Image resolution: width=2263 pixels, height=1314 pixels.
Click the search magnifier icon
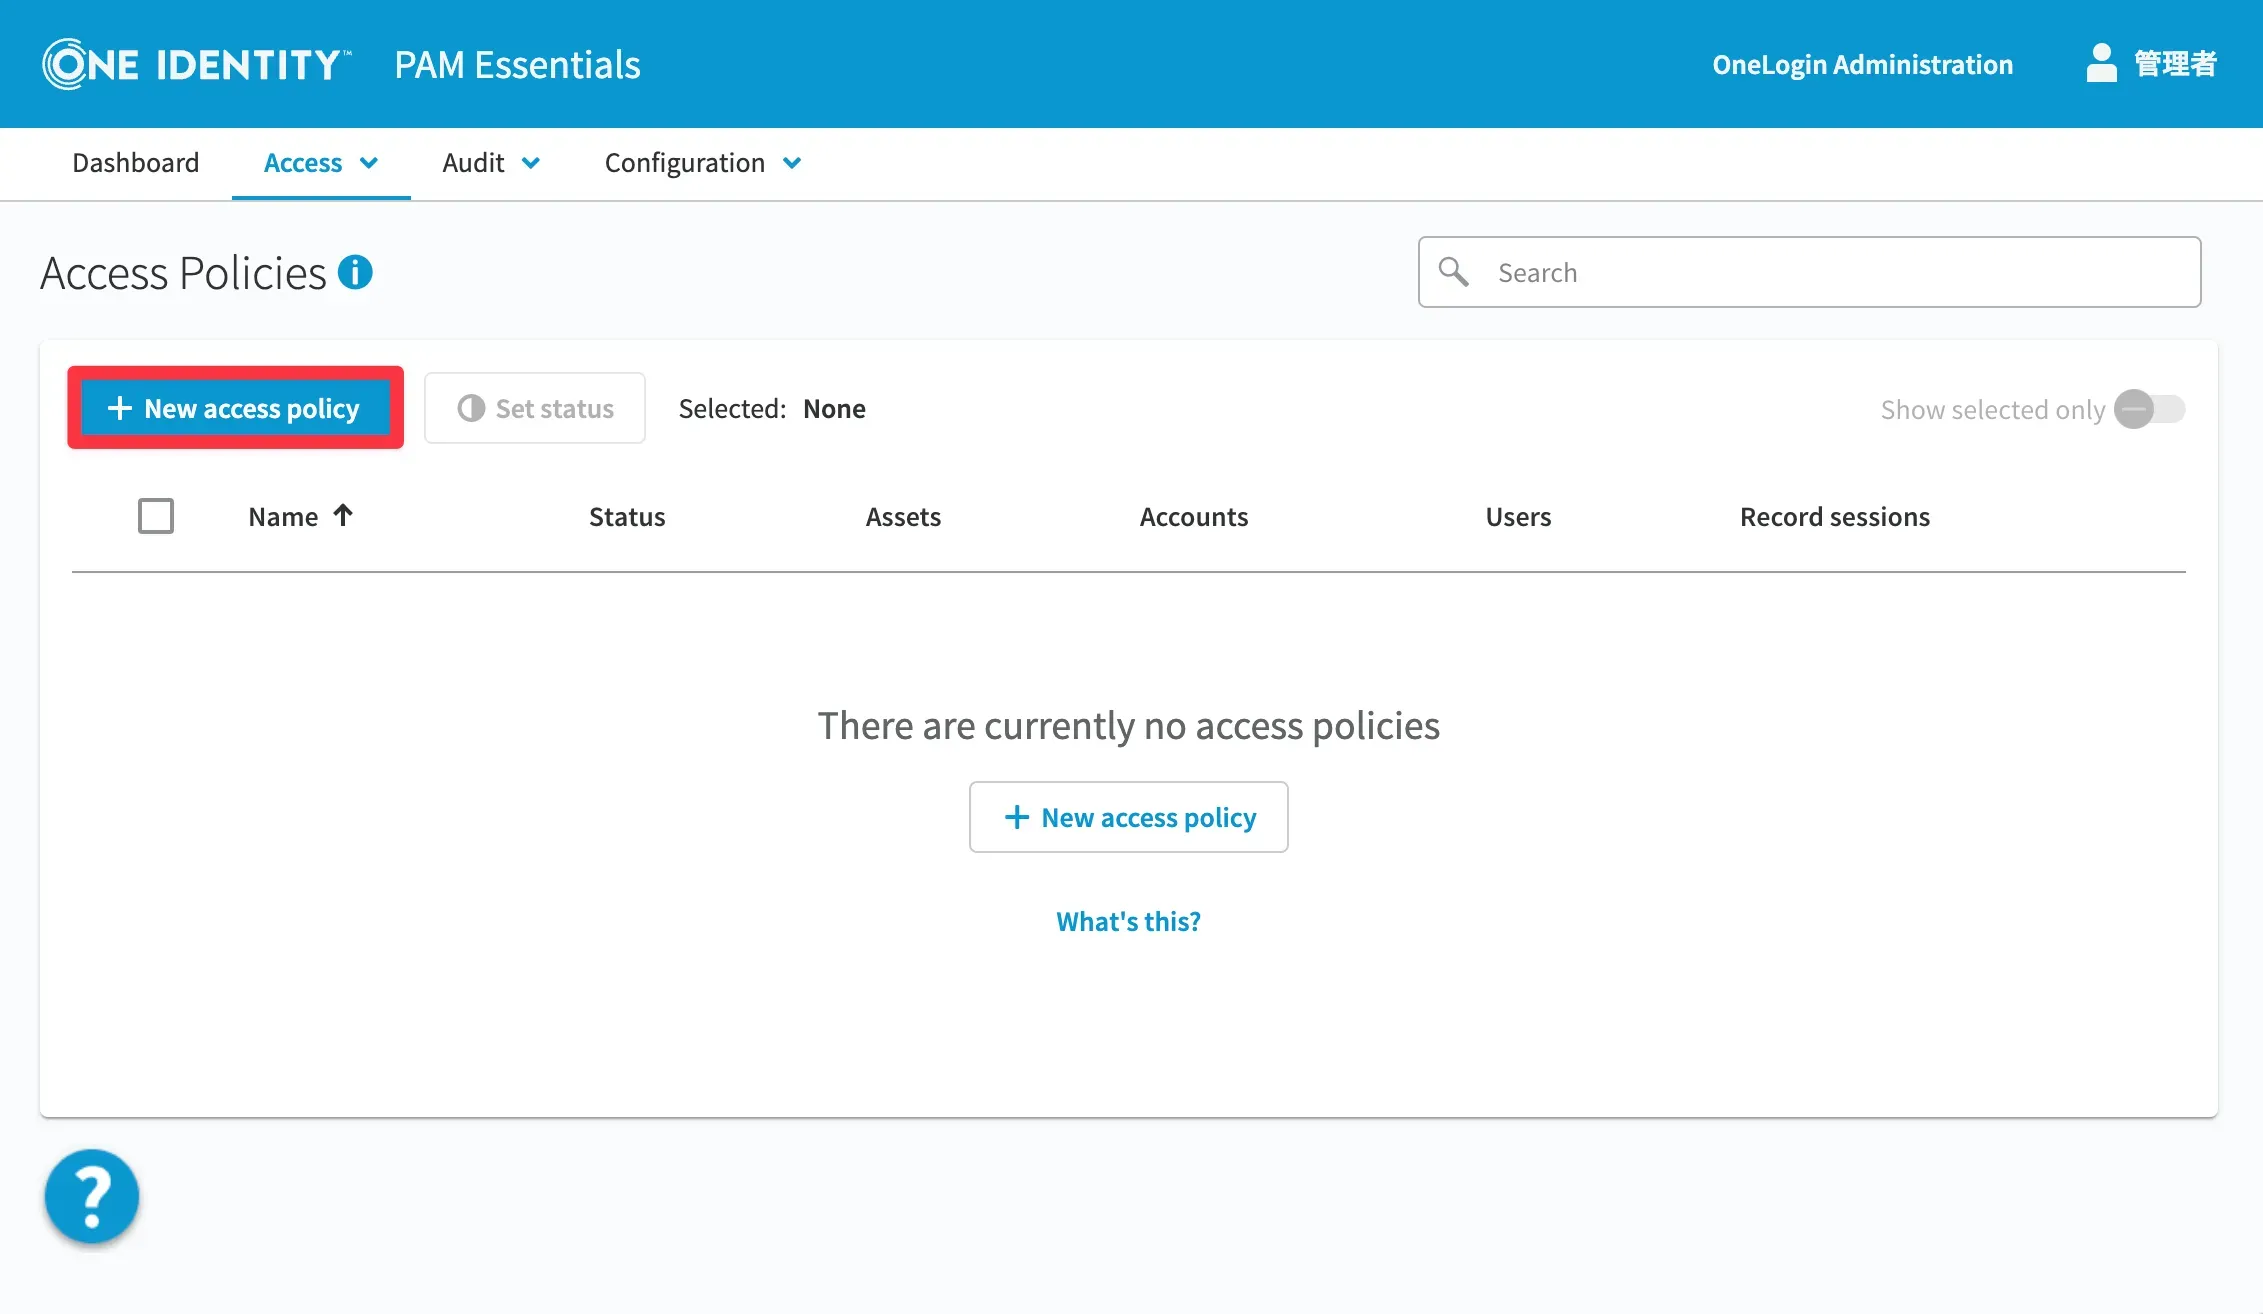pos(1453,272)
